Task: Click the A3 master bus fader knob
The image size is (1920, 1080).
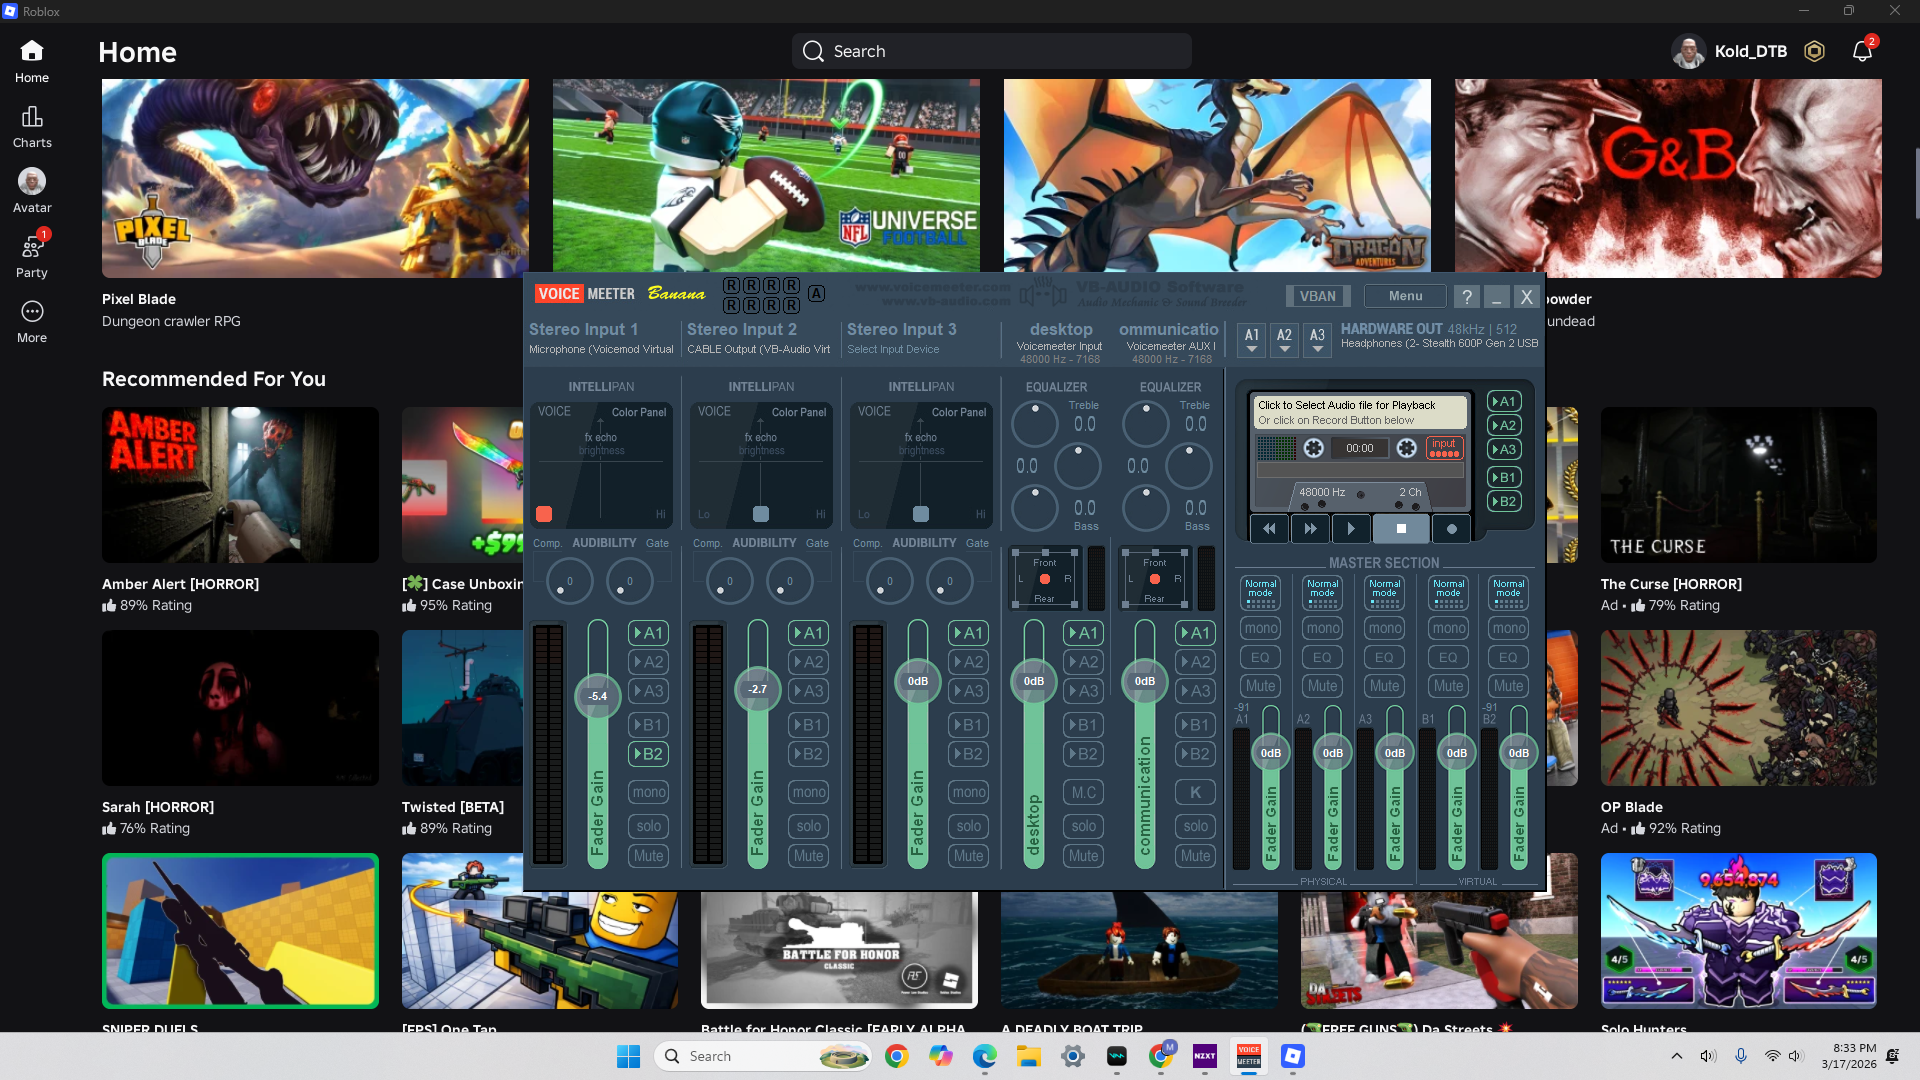Action: [x=1394, y=753]
